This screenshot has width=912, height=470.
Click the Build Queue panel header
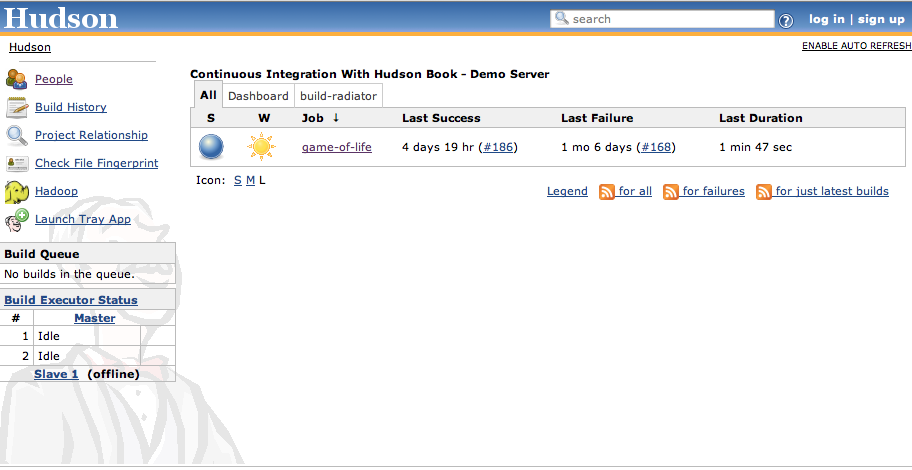pyautogui.click(x=87, y=254)
